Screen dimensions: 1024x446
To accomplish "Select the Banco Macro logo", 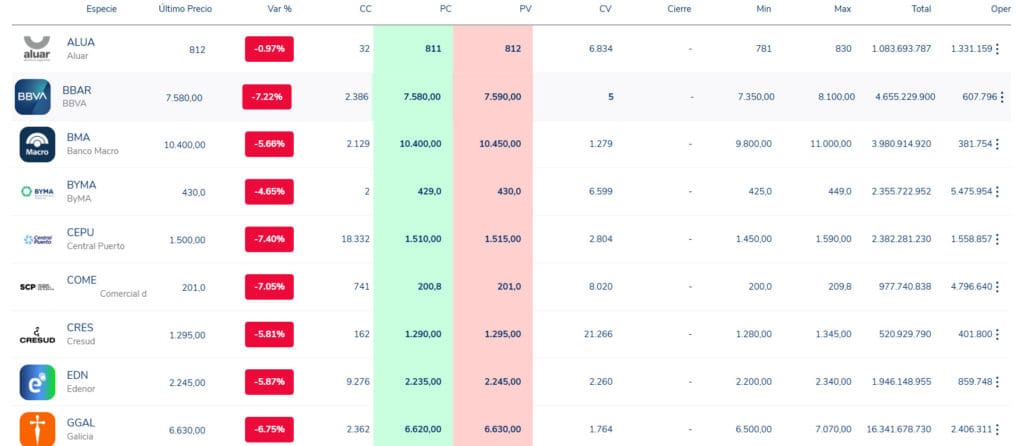I will tap(36, 144).
